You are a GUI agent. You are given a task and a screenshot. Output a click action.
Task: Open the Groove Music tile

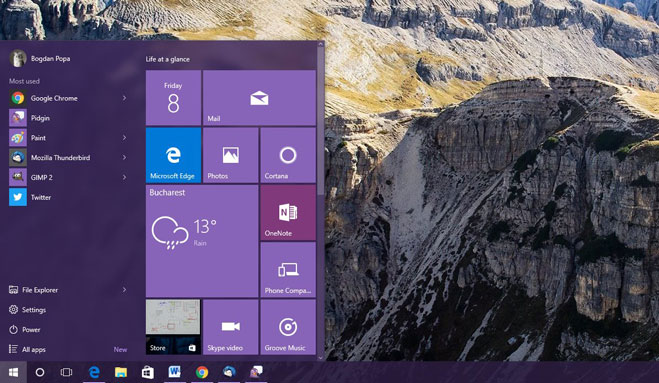tap(288, 327)
